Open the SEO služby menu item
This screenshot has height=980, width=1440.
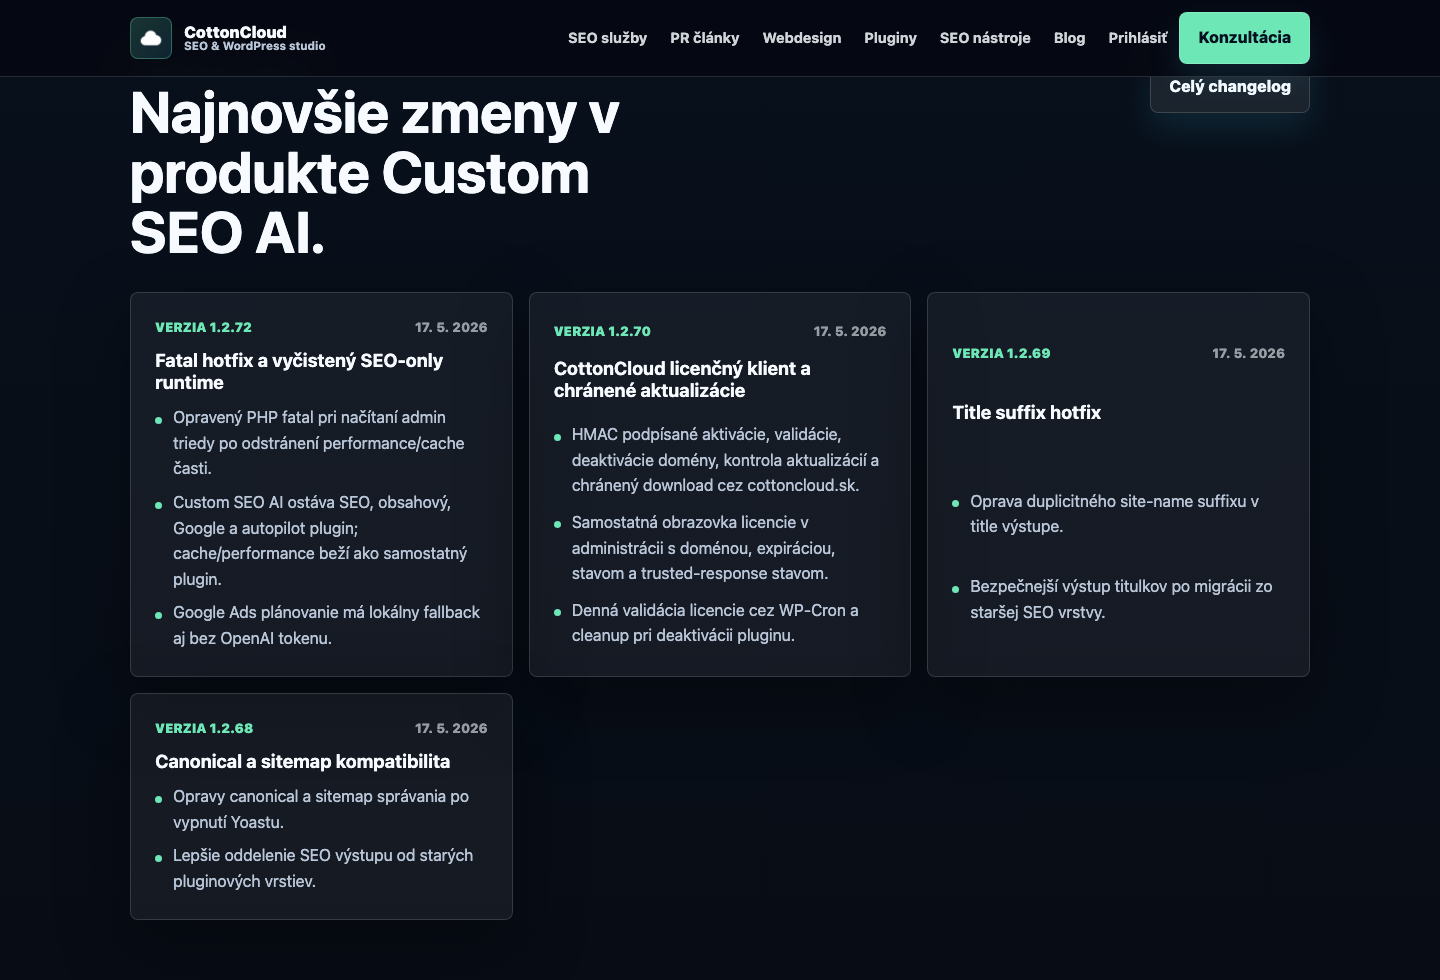607,38
